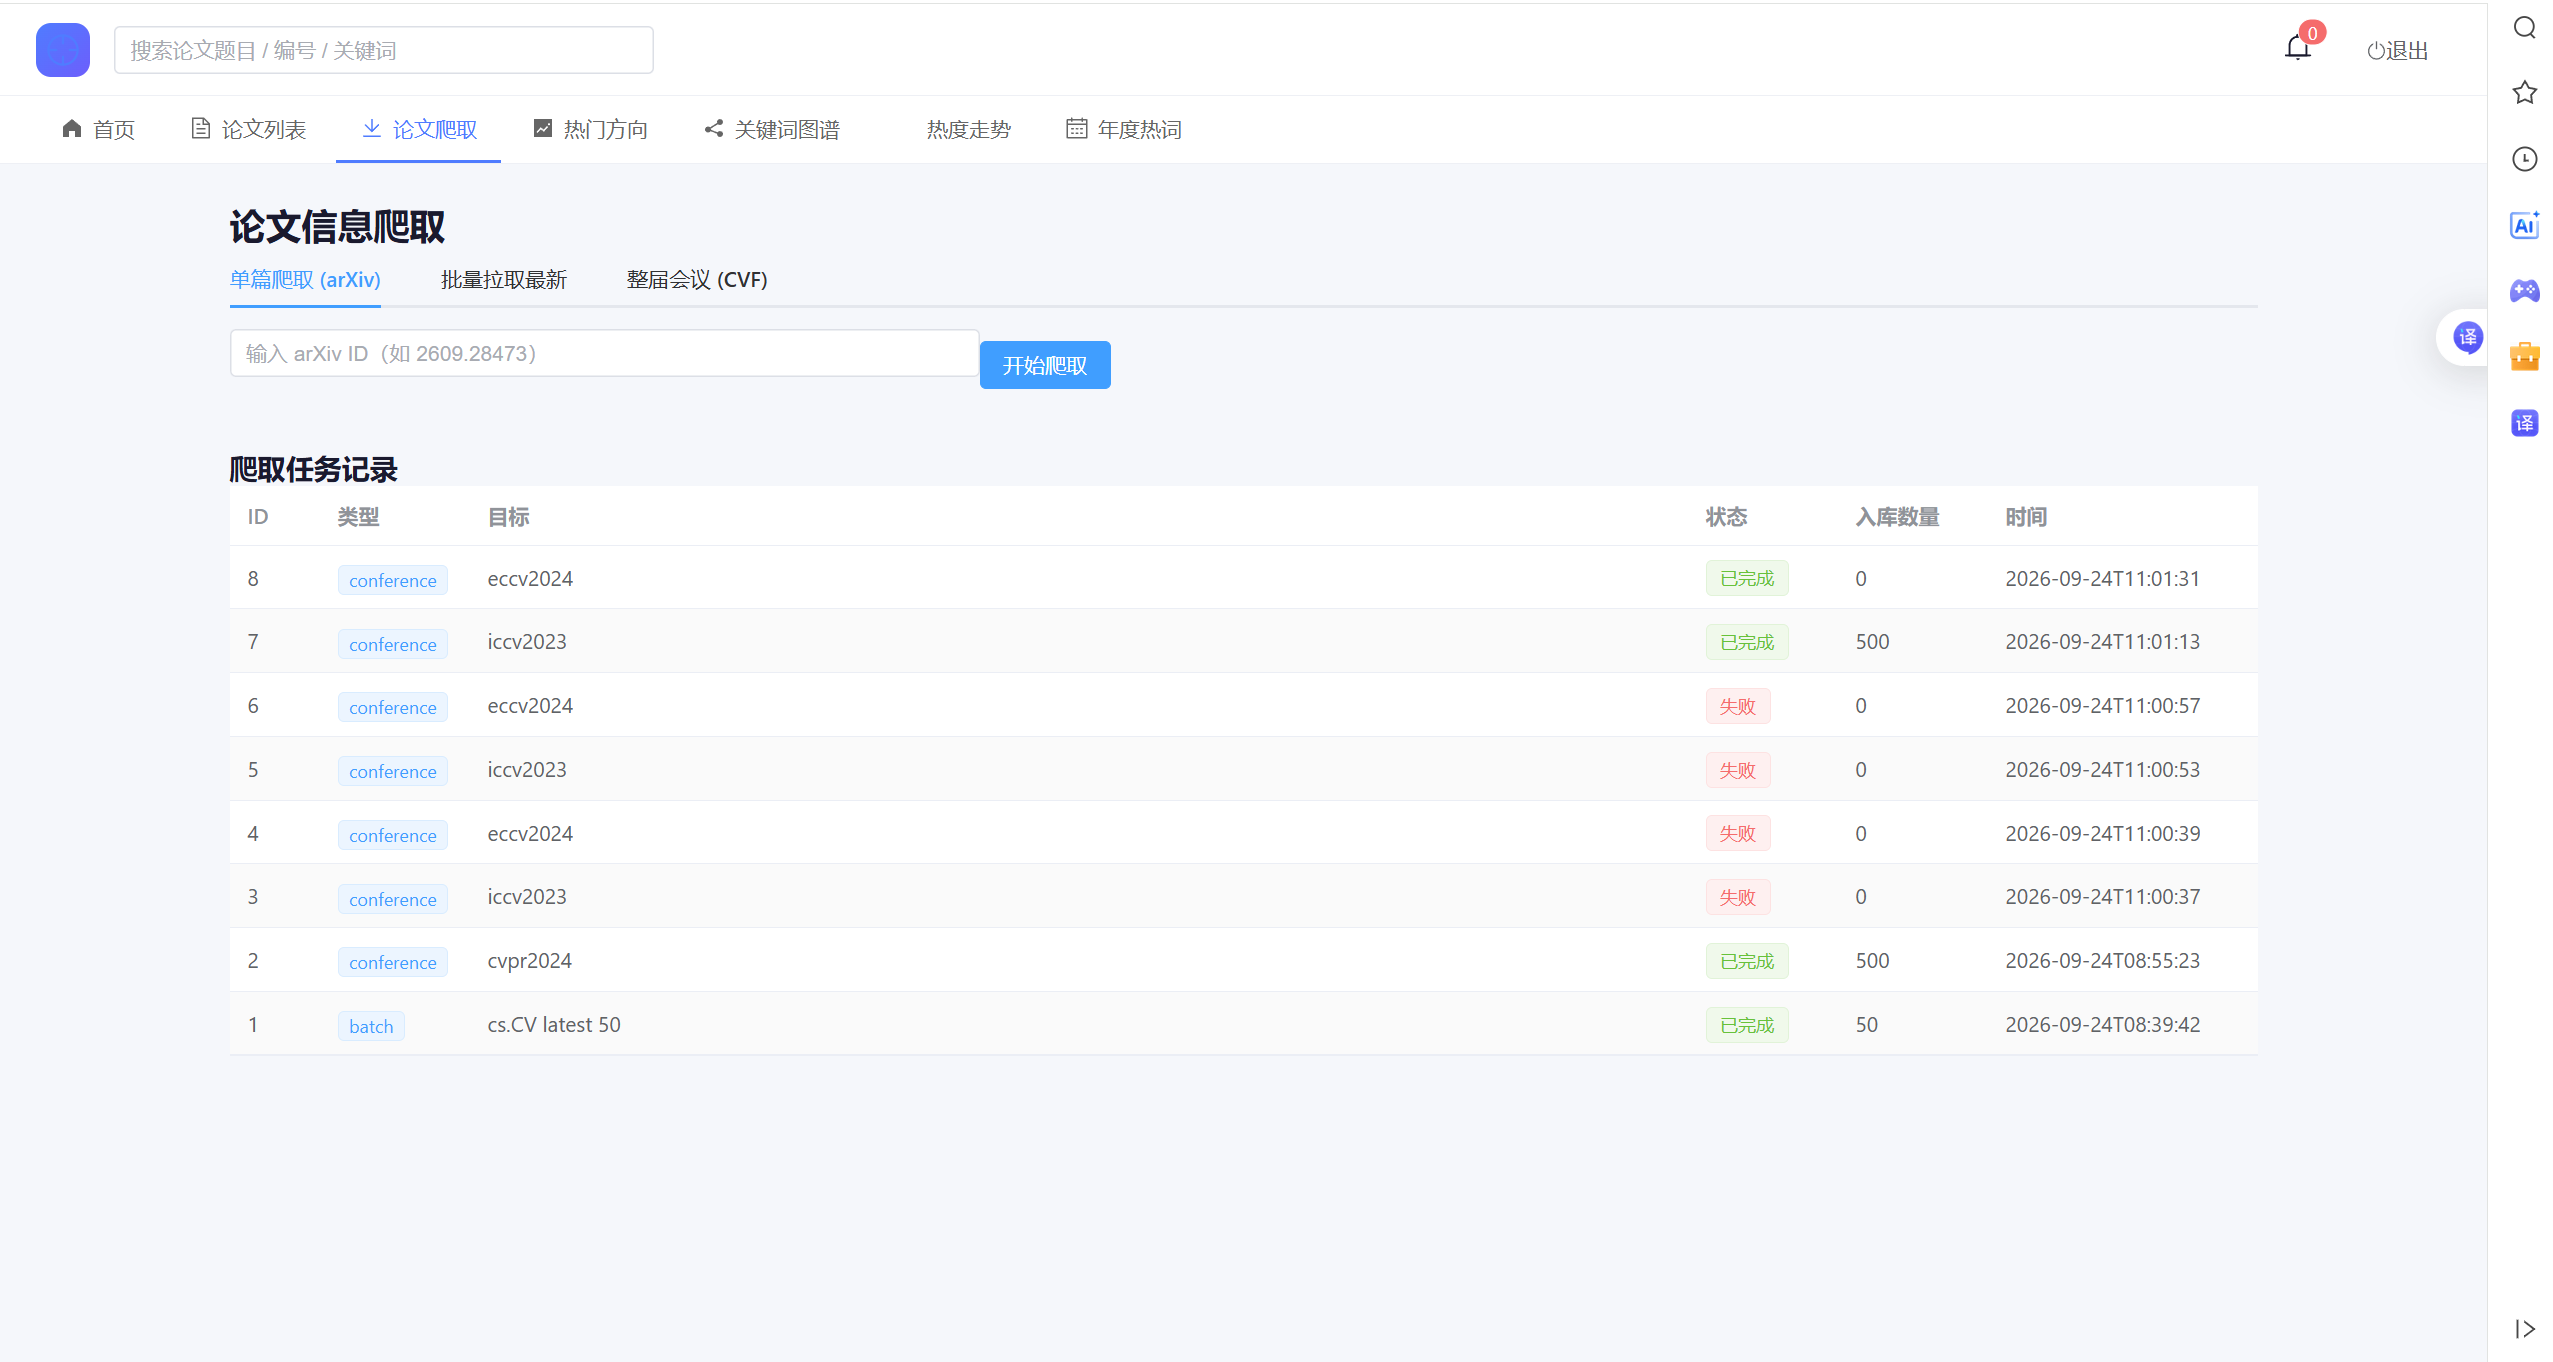Click the 开始爬取 button
Screen dimensions: 2553x1362
(x=1045, y=365)
